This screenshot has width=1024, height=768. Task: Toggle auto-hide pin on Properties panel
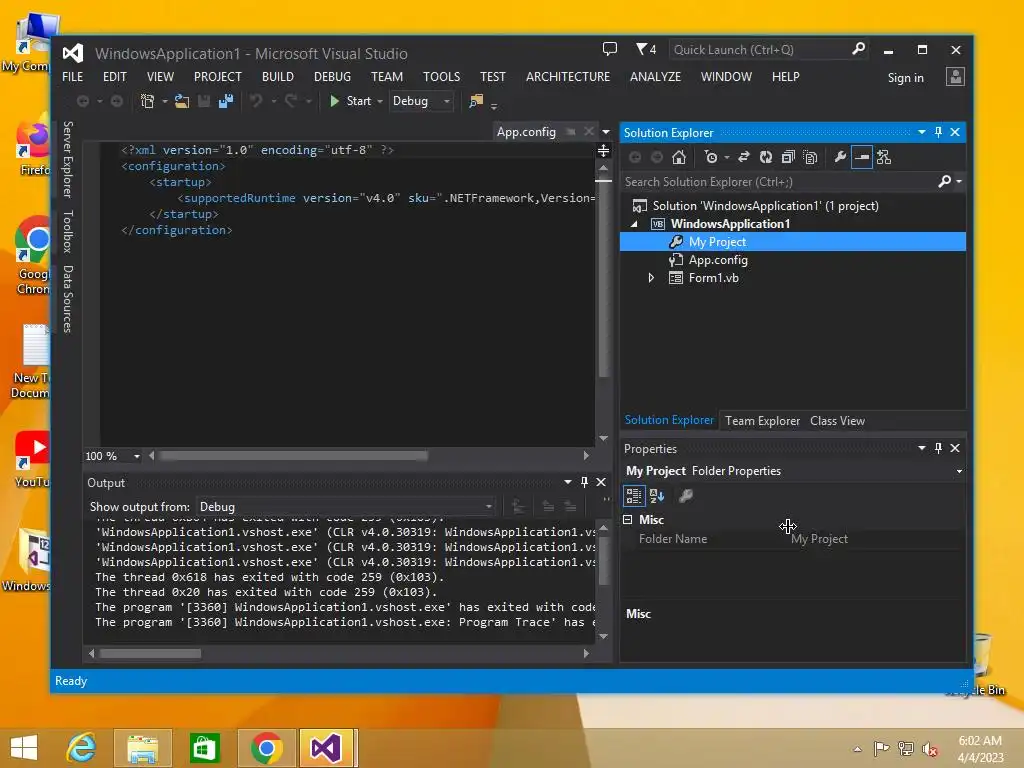click(x=938, y=449)
